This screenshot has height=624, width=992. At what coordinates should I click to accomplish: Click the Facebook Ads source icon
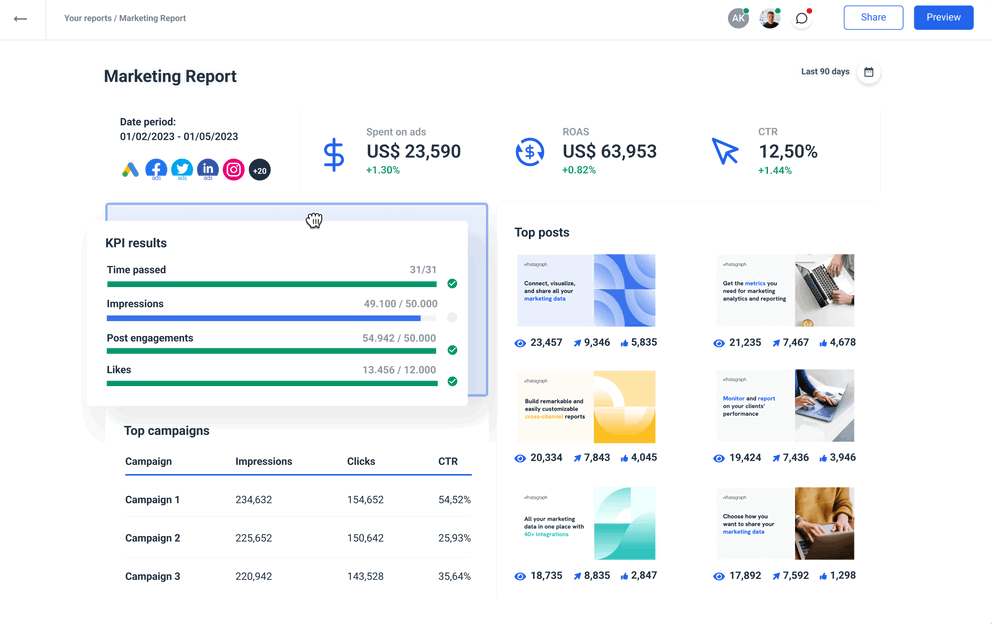pos(156,170)
